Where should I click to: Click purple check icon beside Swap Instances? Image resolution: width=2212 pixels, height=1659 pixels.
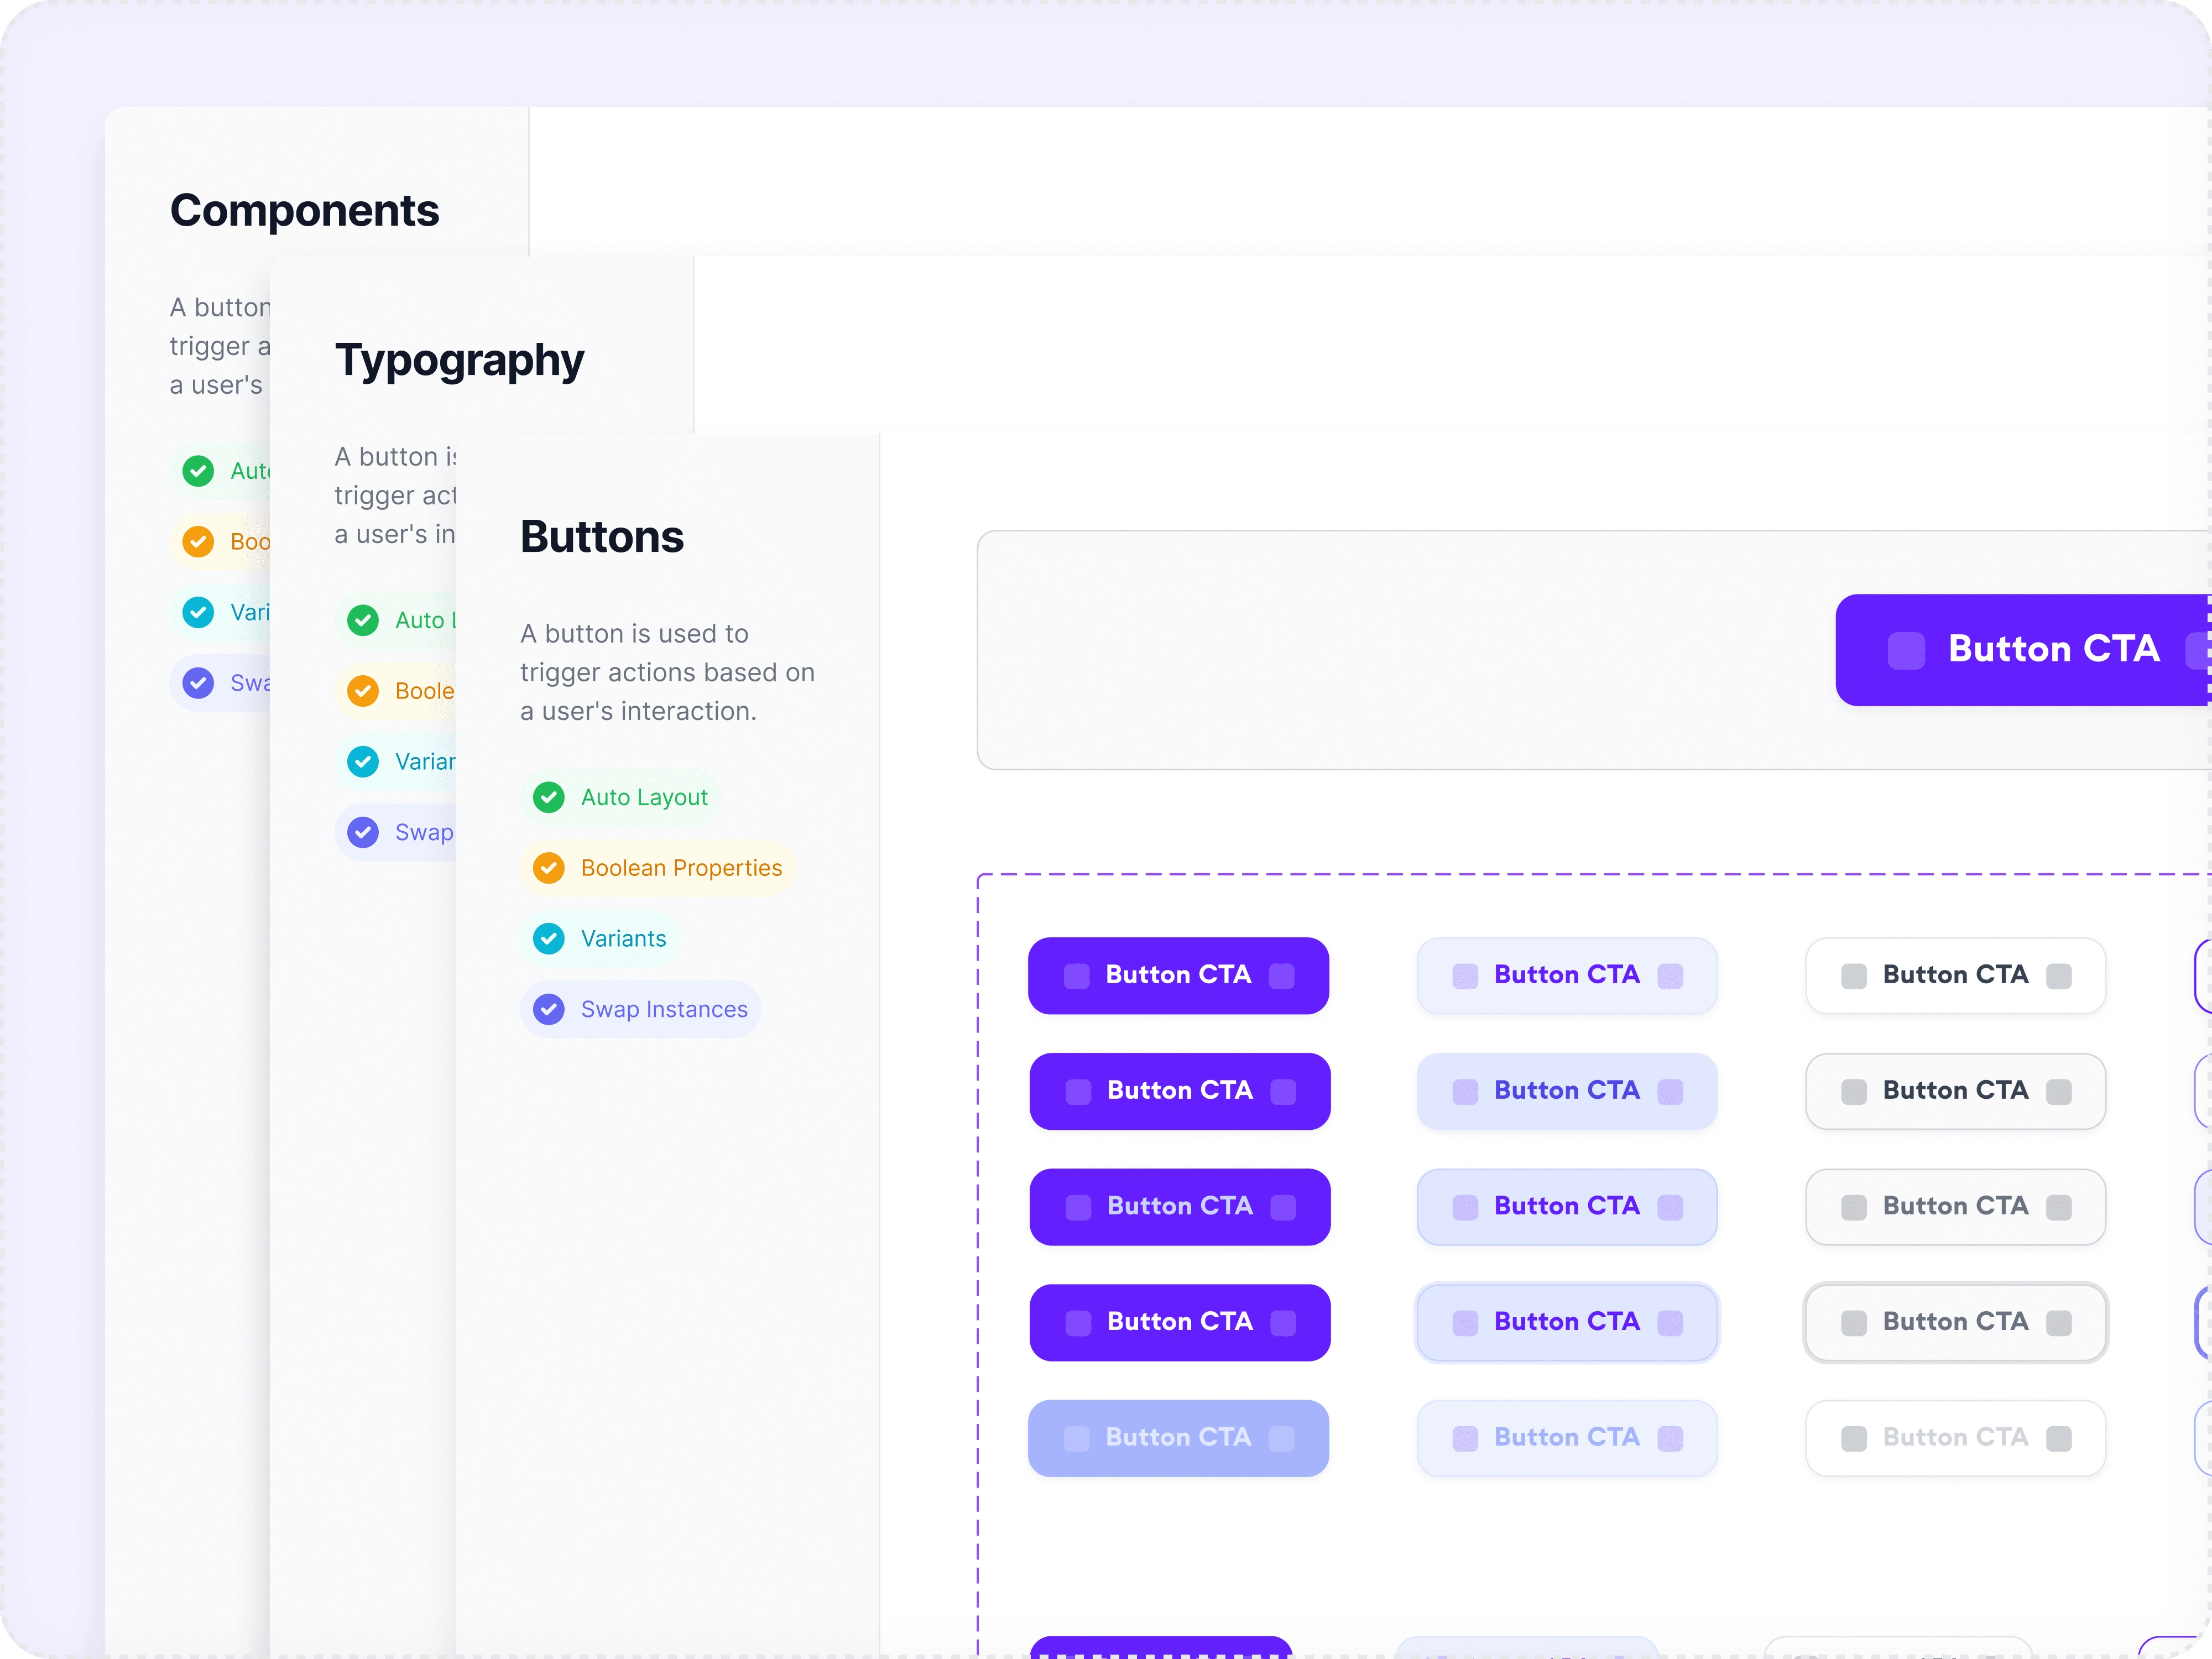(x=548, y=1009)
